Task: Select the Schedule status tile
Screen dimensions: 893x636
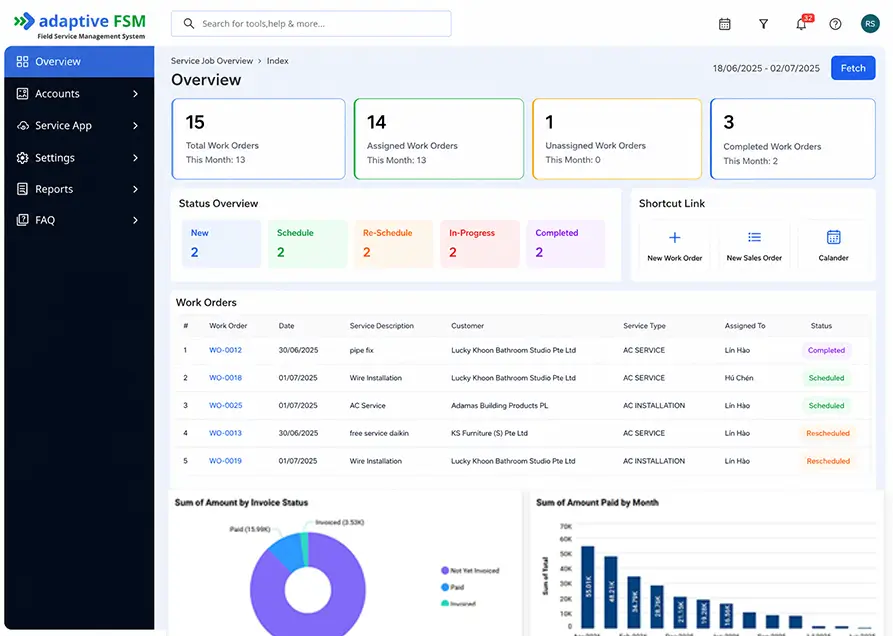Action: pos(308,244)
